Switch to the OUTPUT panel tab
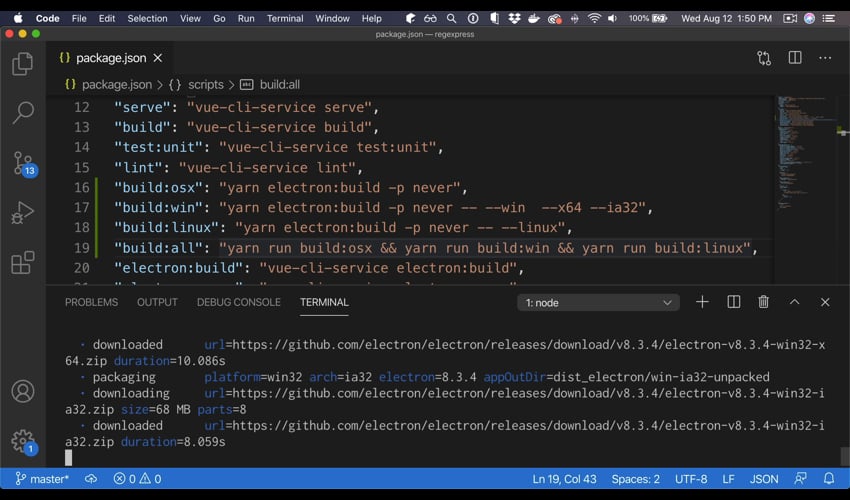 point(157,302)
